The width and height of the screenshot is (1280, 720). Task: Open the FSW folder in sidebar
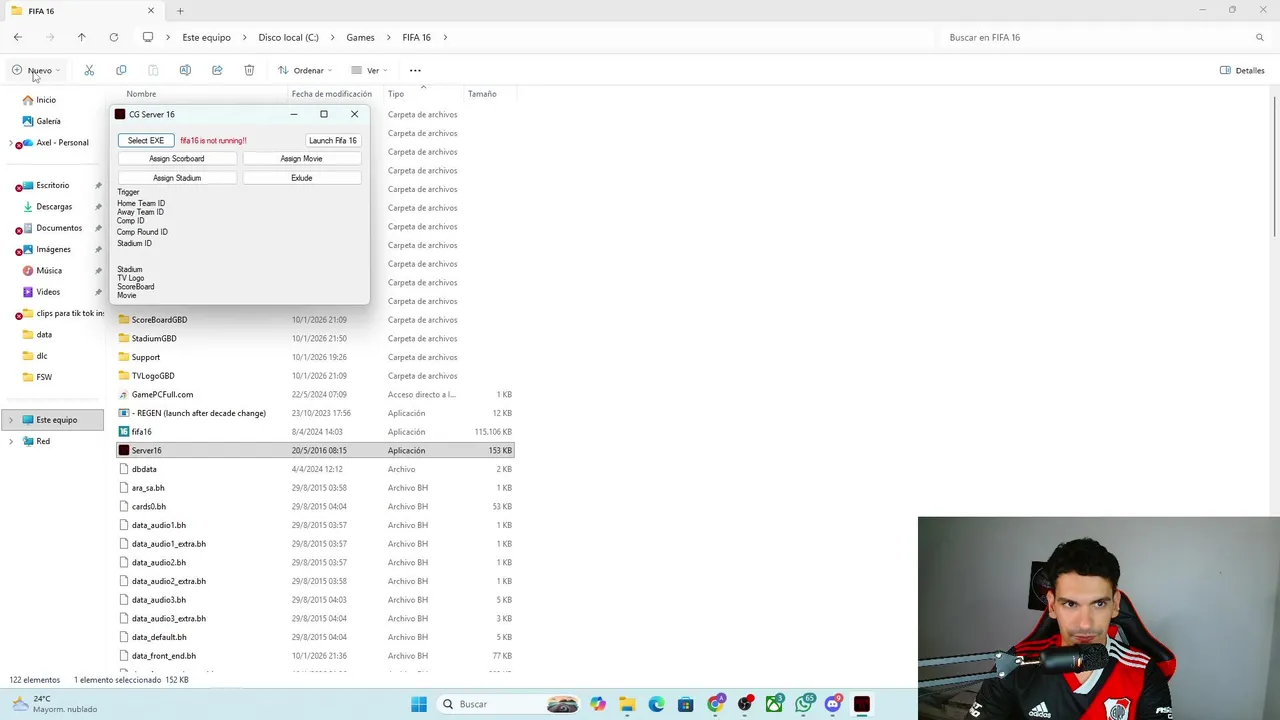click(x=44, y=377)
